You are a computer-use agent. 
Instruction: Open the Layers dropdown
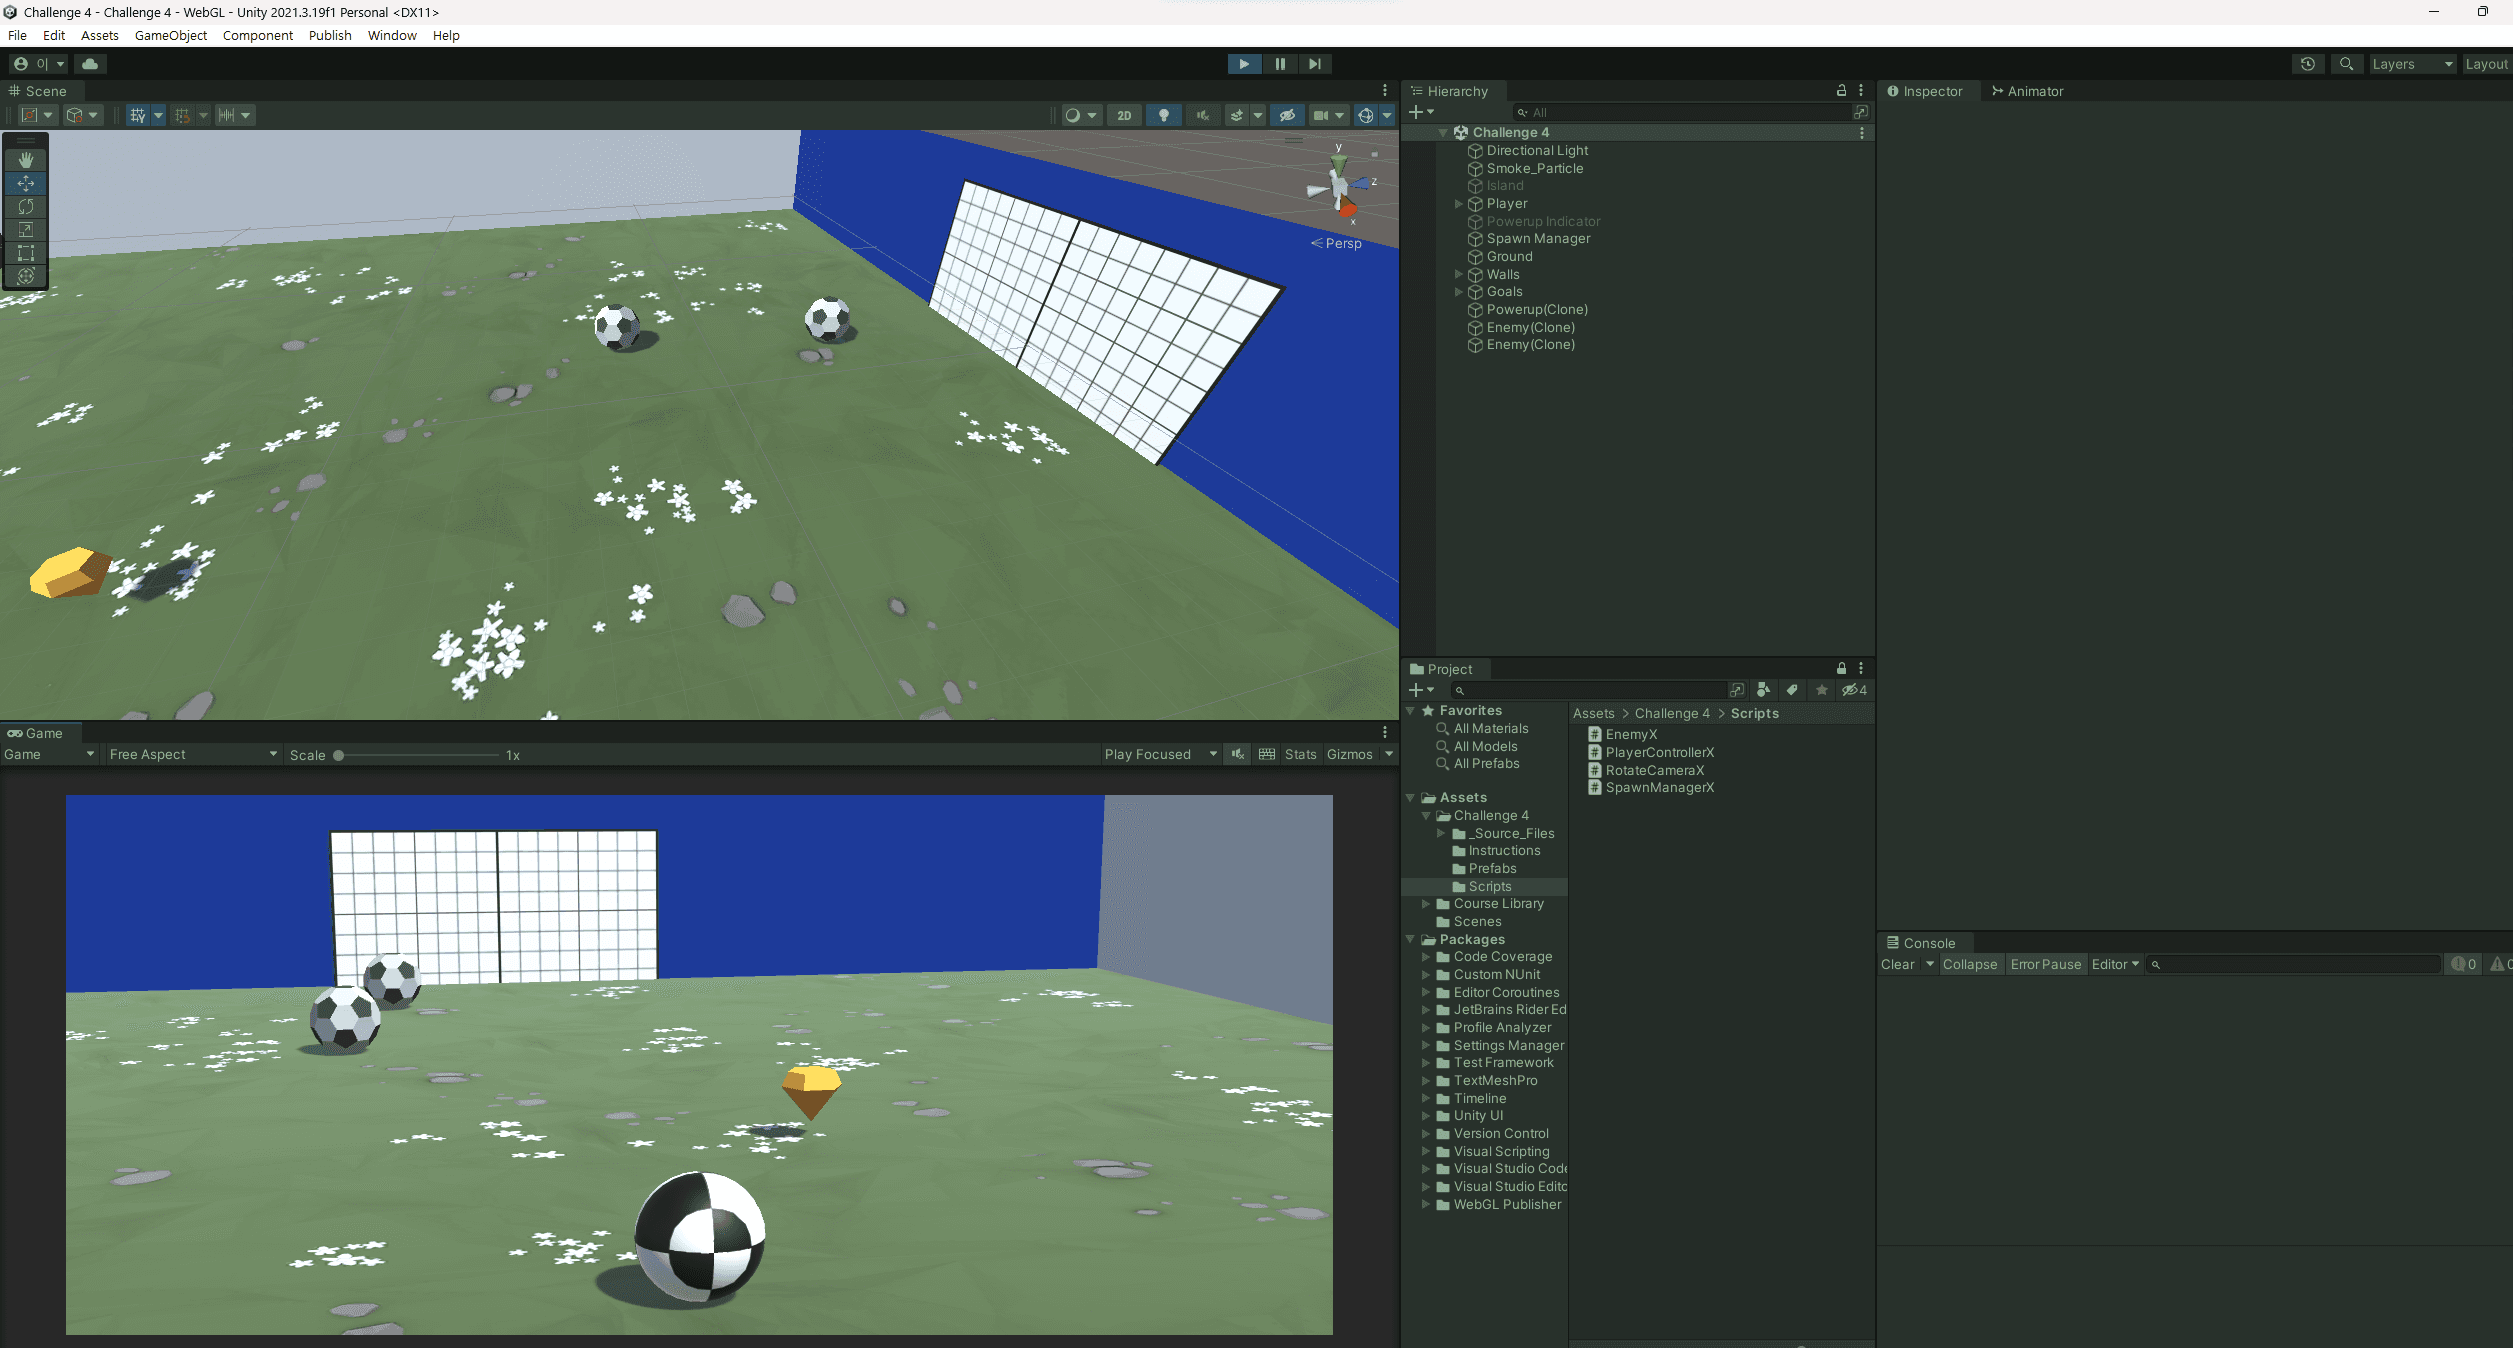(x=2412, y=64)
